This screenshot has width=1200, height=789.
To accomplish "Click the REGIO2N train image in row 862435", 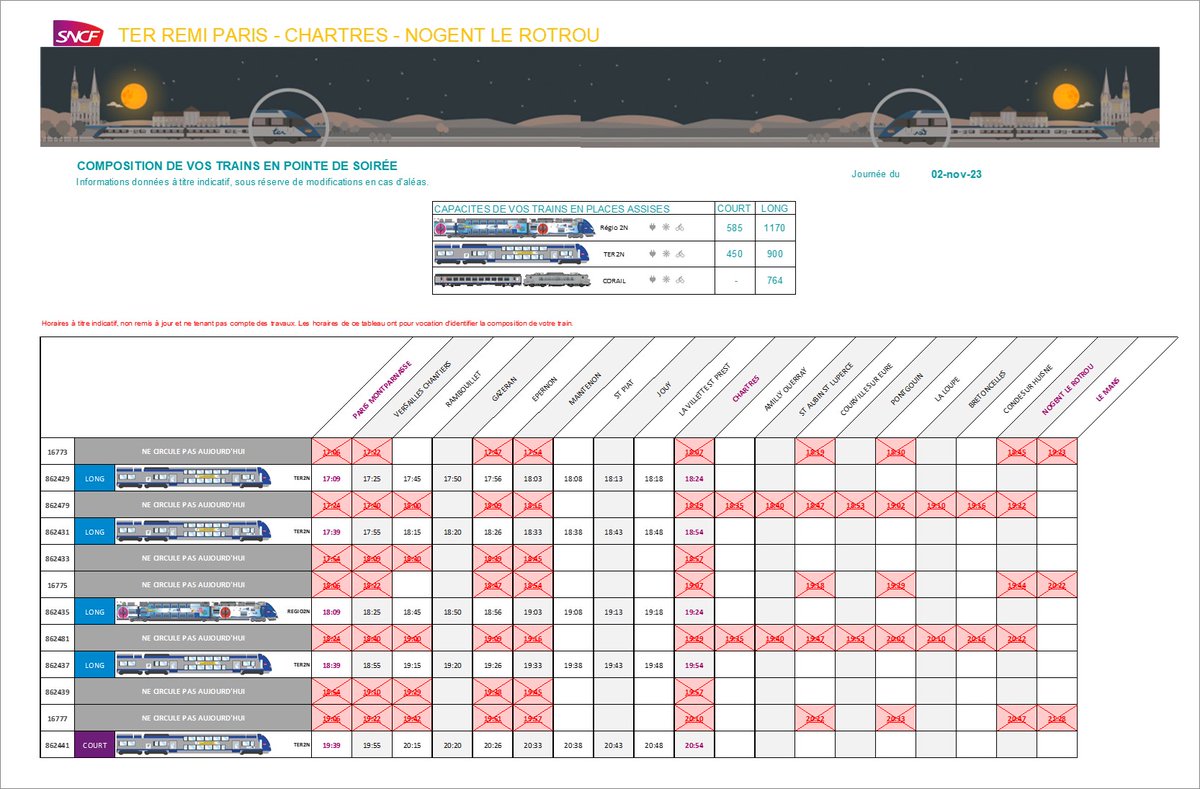I will point(195,611).
